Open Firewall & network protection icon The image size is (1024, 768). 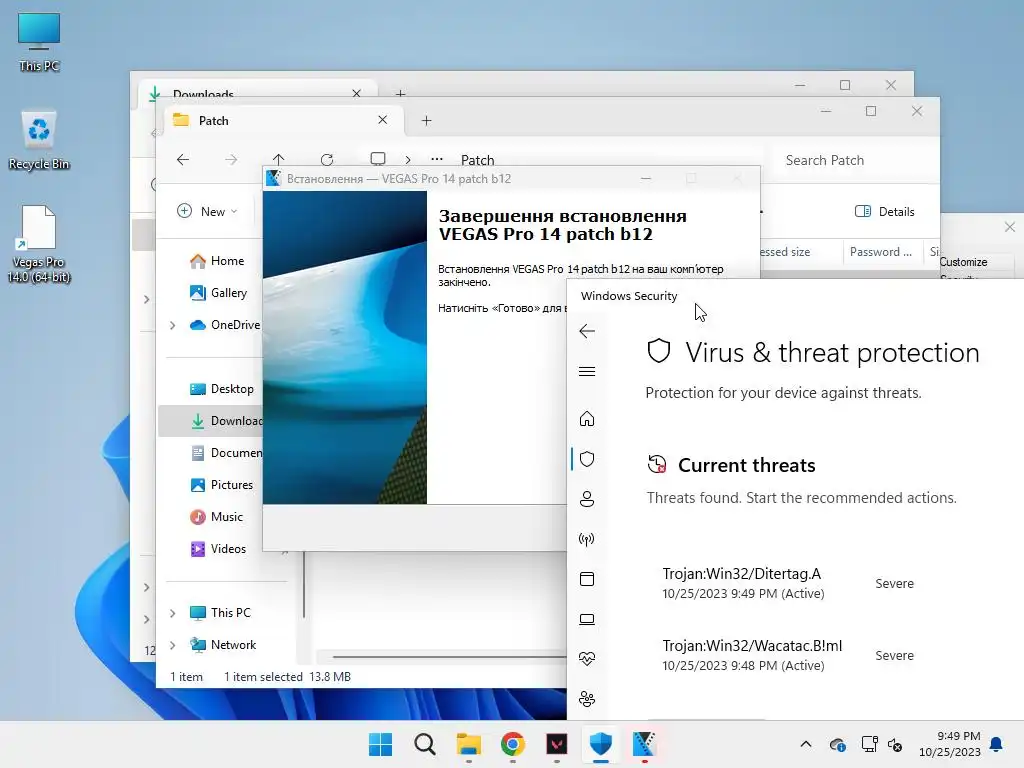pyautogui.click(x=586, y=539)
